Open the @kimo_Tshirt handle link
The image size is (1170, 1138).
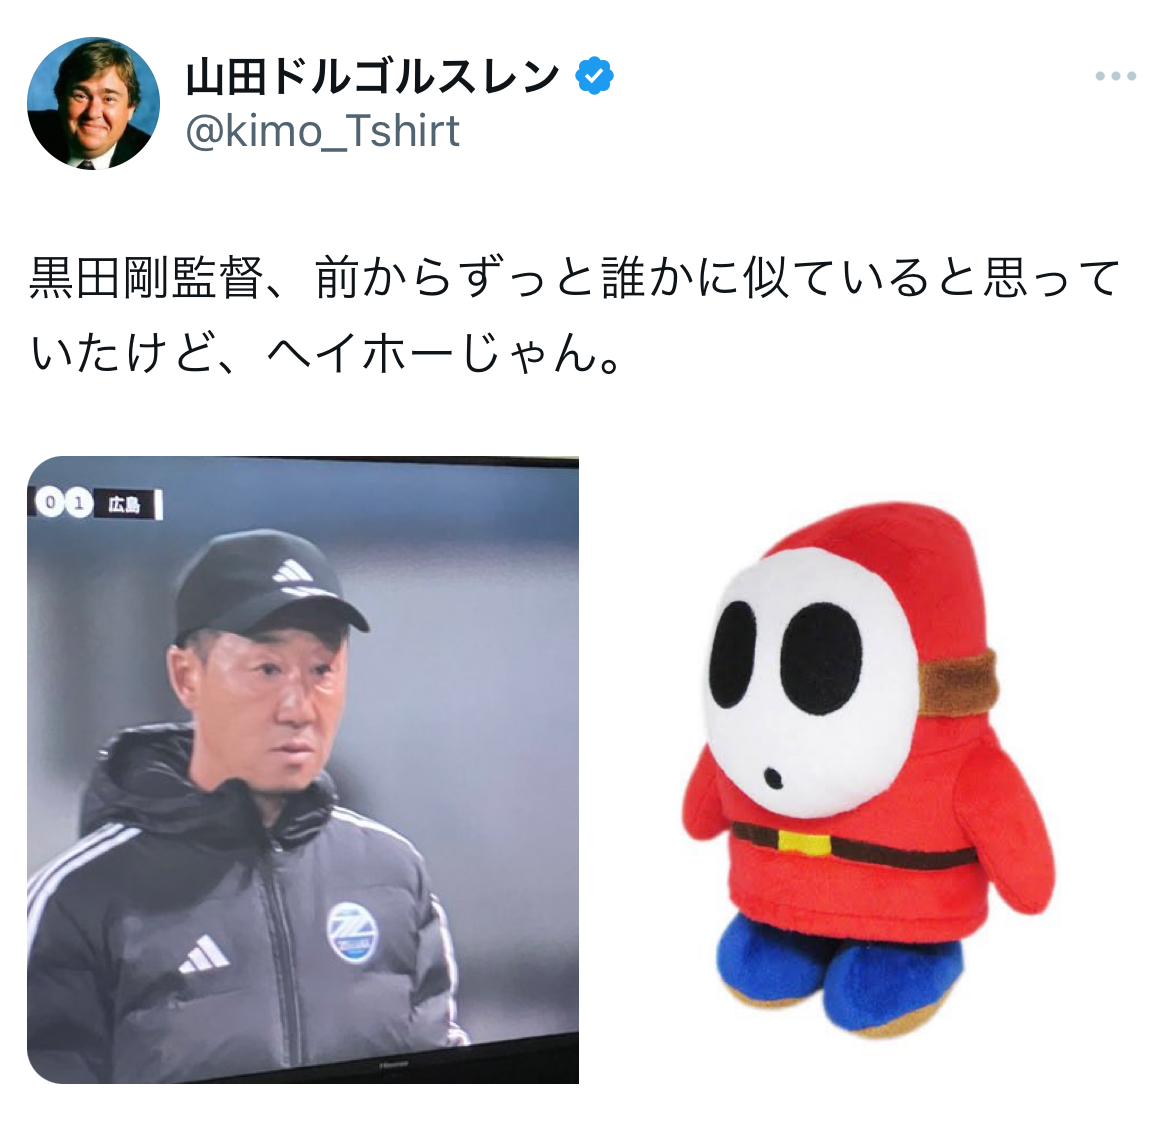point(322,131)
